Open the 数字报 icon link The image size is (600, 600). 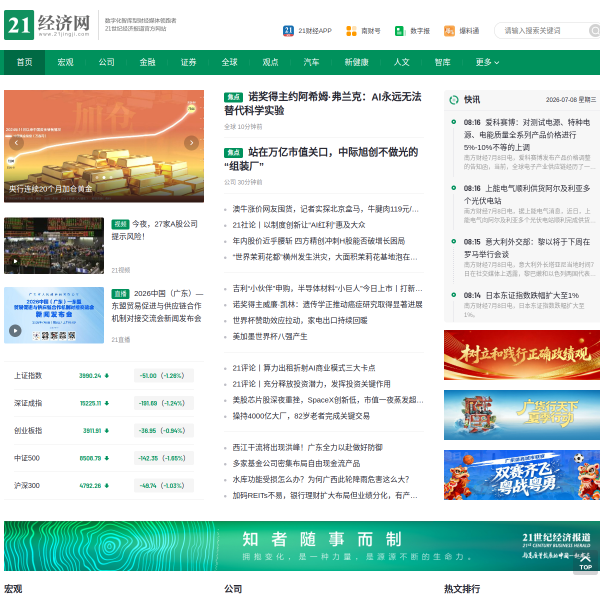click(x=412, y=31)
